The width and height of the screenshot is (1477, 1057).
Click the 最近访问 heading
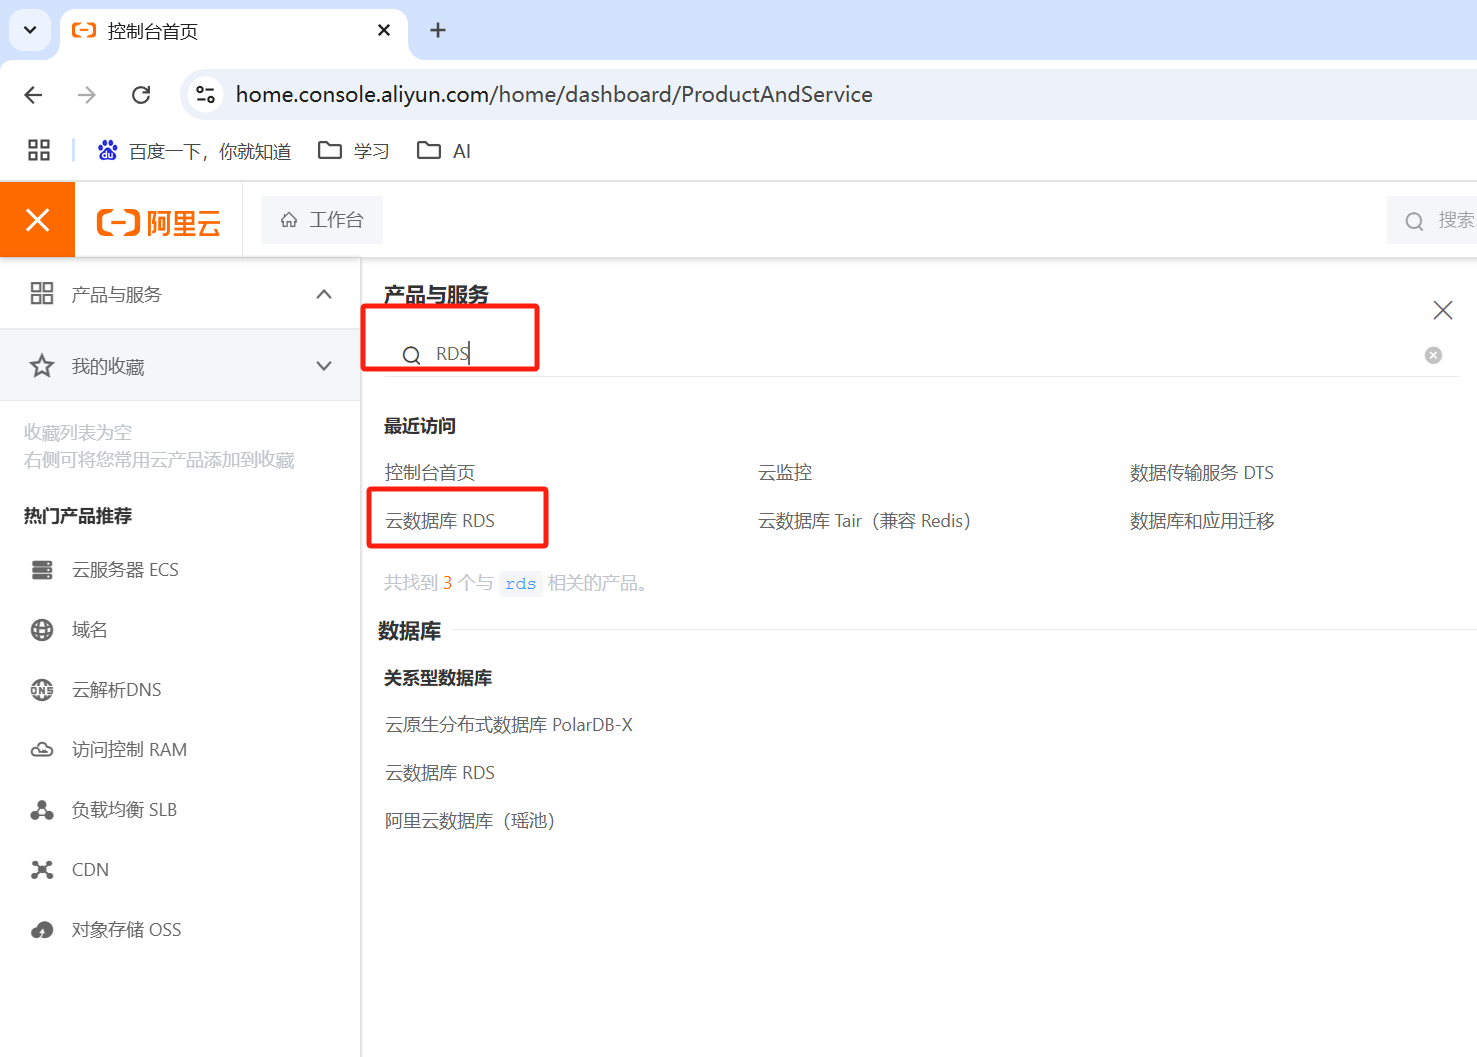pos(420,426)
